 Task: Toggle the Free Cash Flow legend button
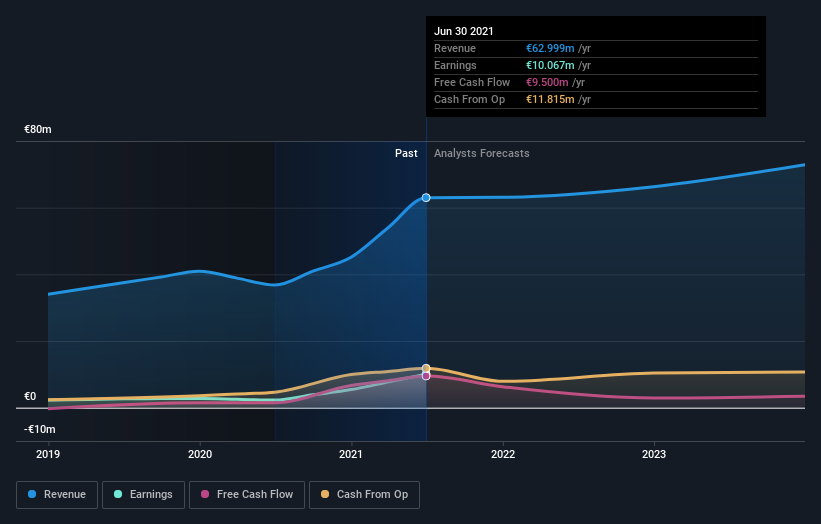click(x=247, y=495)
